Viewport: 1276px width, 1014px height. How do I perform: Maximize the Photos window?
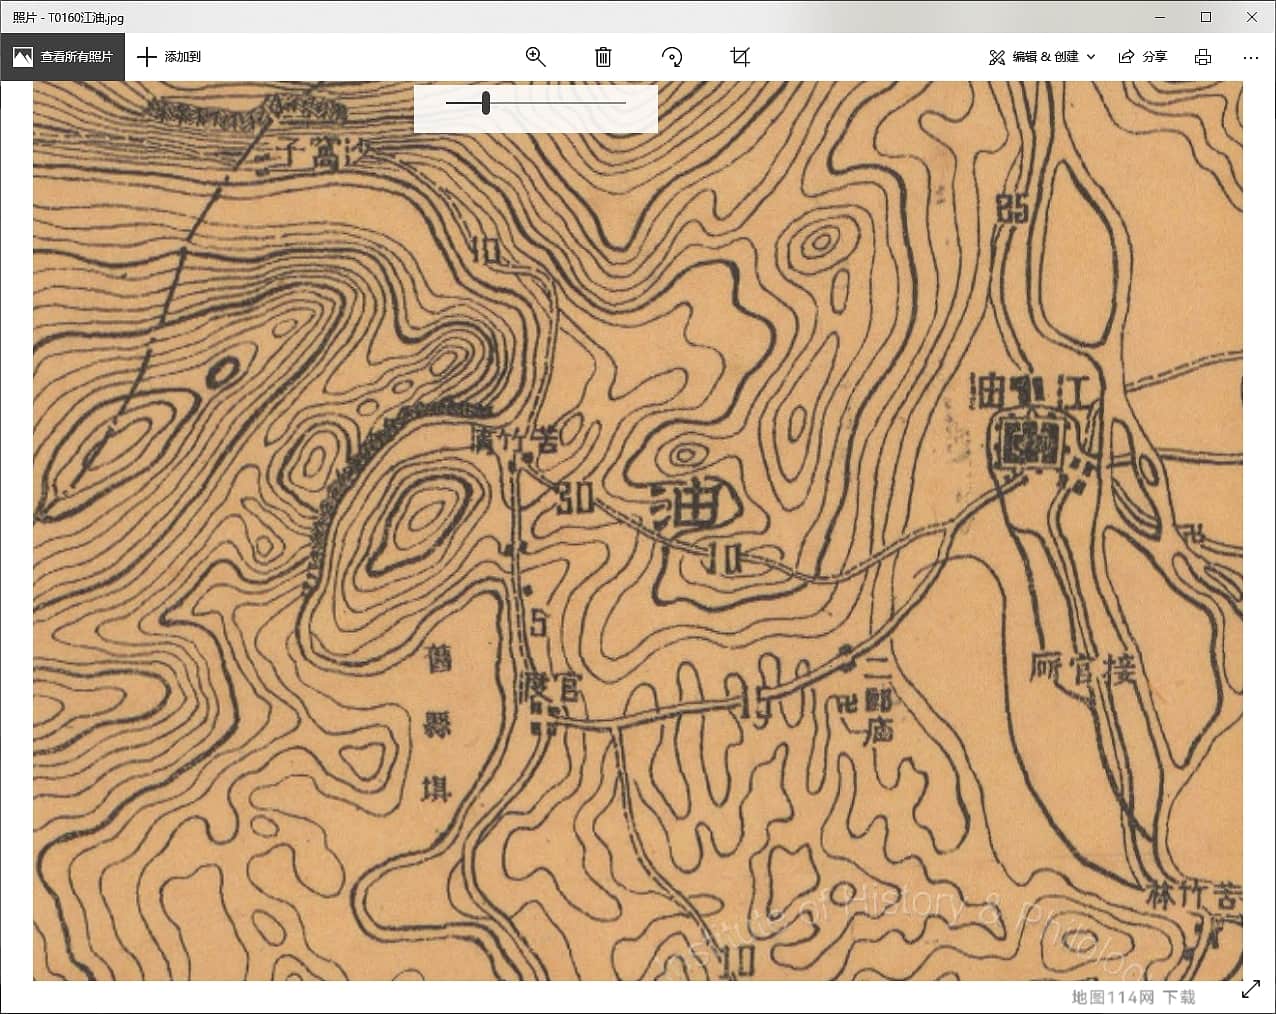click(1206, 17)
